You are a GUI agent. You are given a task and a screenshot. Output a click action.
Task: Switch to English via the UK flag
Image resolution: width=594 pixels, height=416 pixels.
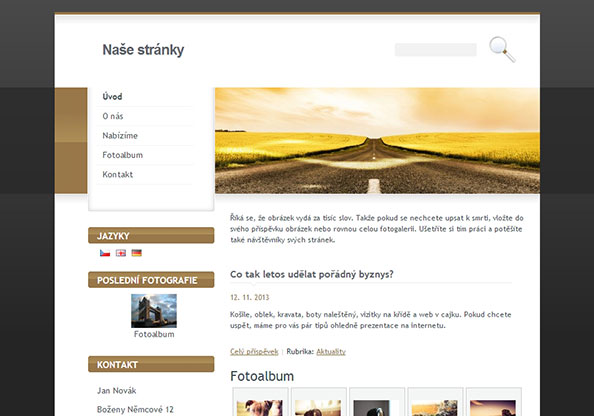(x=121, y=253)
